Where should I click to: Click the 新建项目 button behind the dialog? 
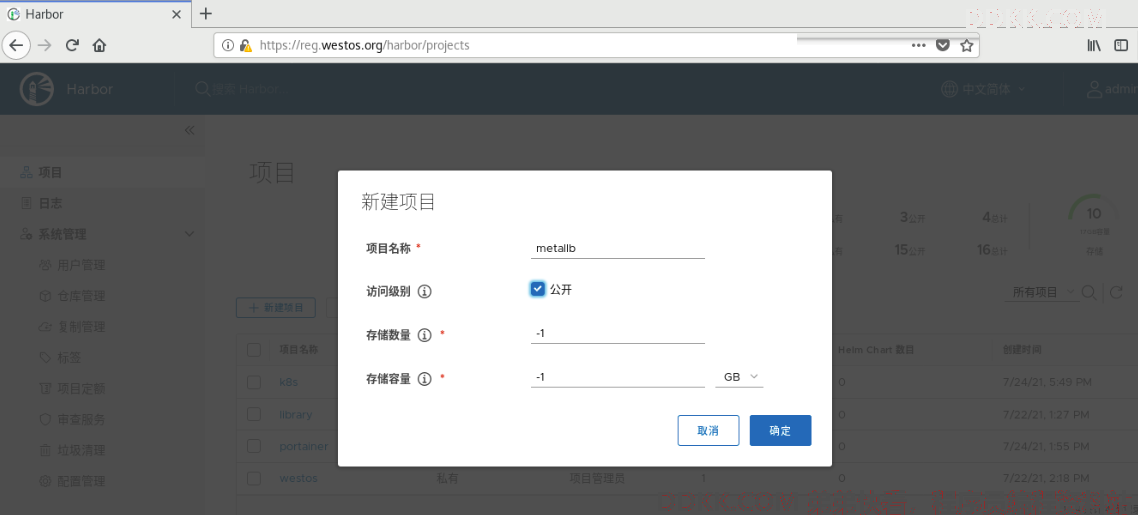coord(276,308)
